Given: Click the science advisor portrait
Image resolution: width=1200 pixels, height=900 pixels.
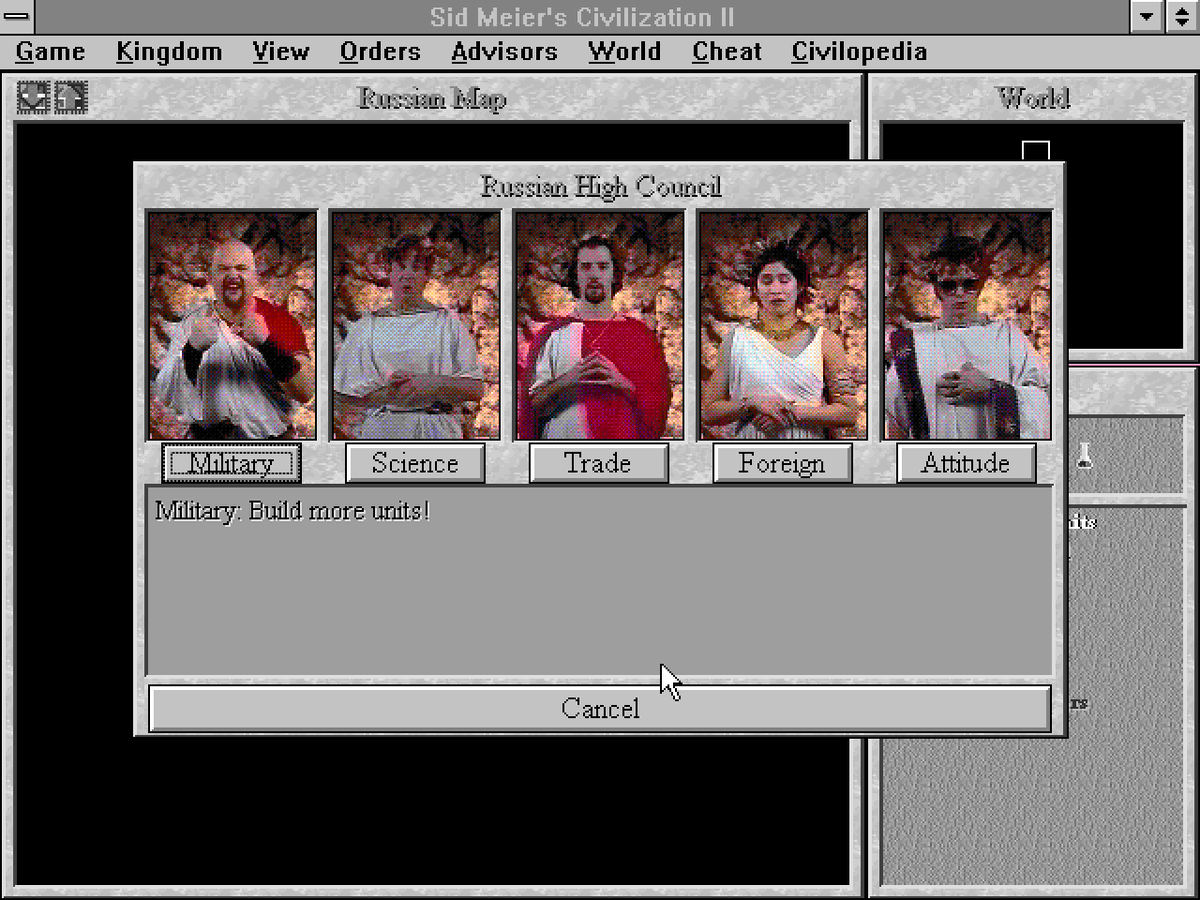Looking at the screenshot, I should pos(416,325).
